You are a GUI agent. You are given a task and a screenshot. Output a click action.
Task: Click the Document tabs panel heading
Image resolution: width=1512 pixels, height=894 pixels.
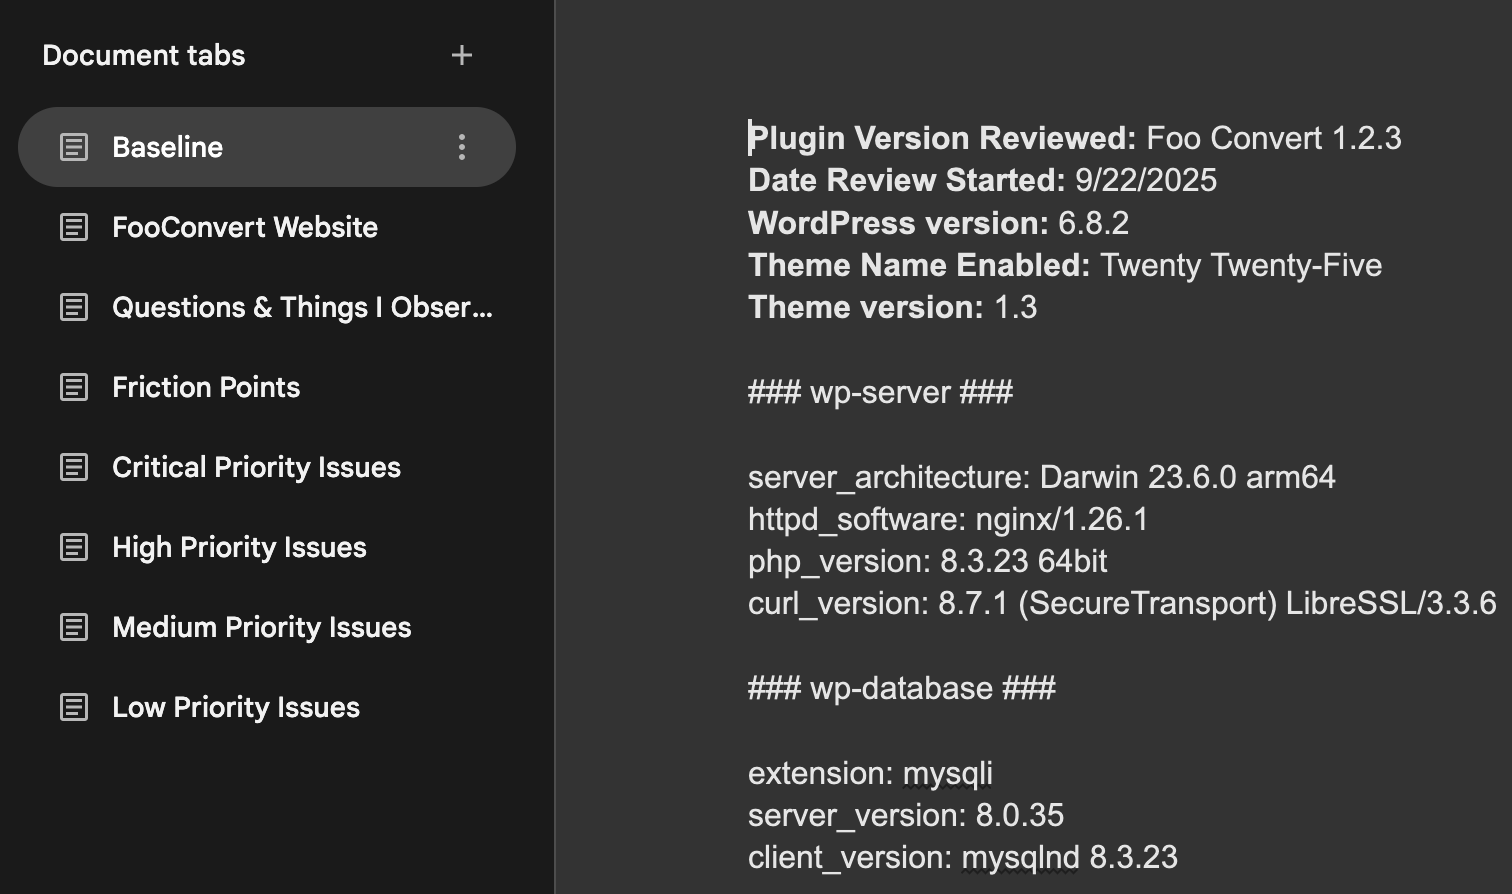(144, 56)
